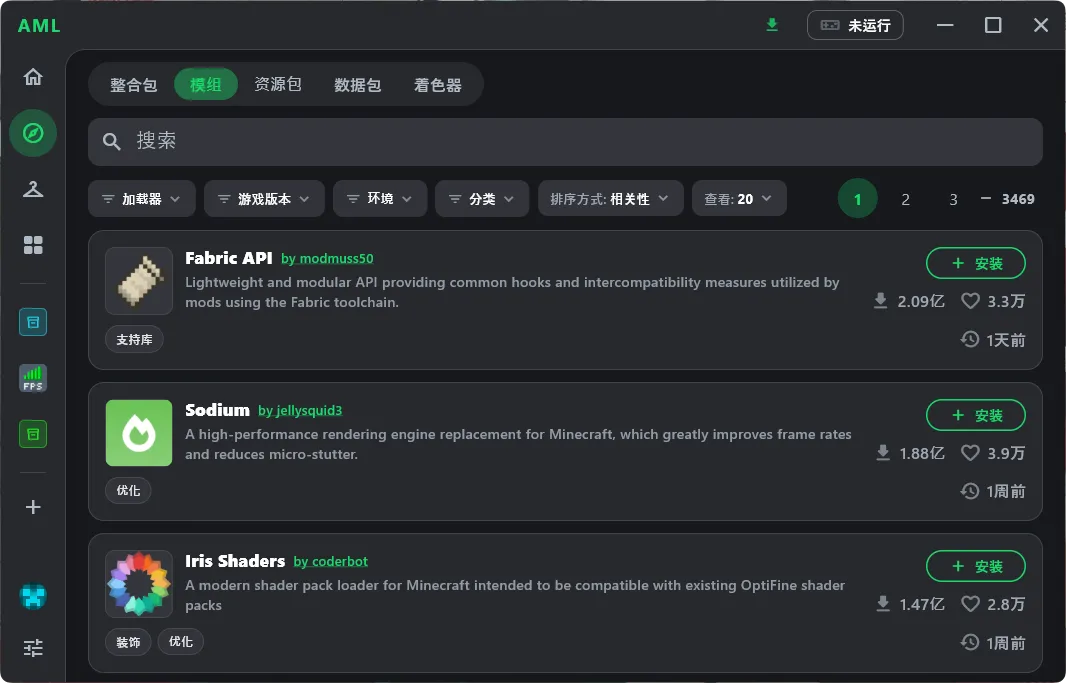This screenshot has width=1066, height=683.
Task: Switch to the 资源包 tab
Action: 277,84
